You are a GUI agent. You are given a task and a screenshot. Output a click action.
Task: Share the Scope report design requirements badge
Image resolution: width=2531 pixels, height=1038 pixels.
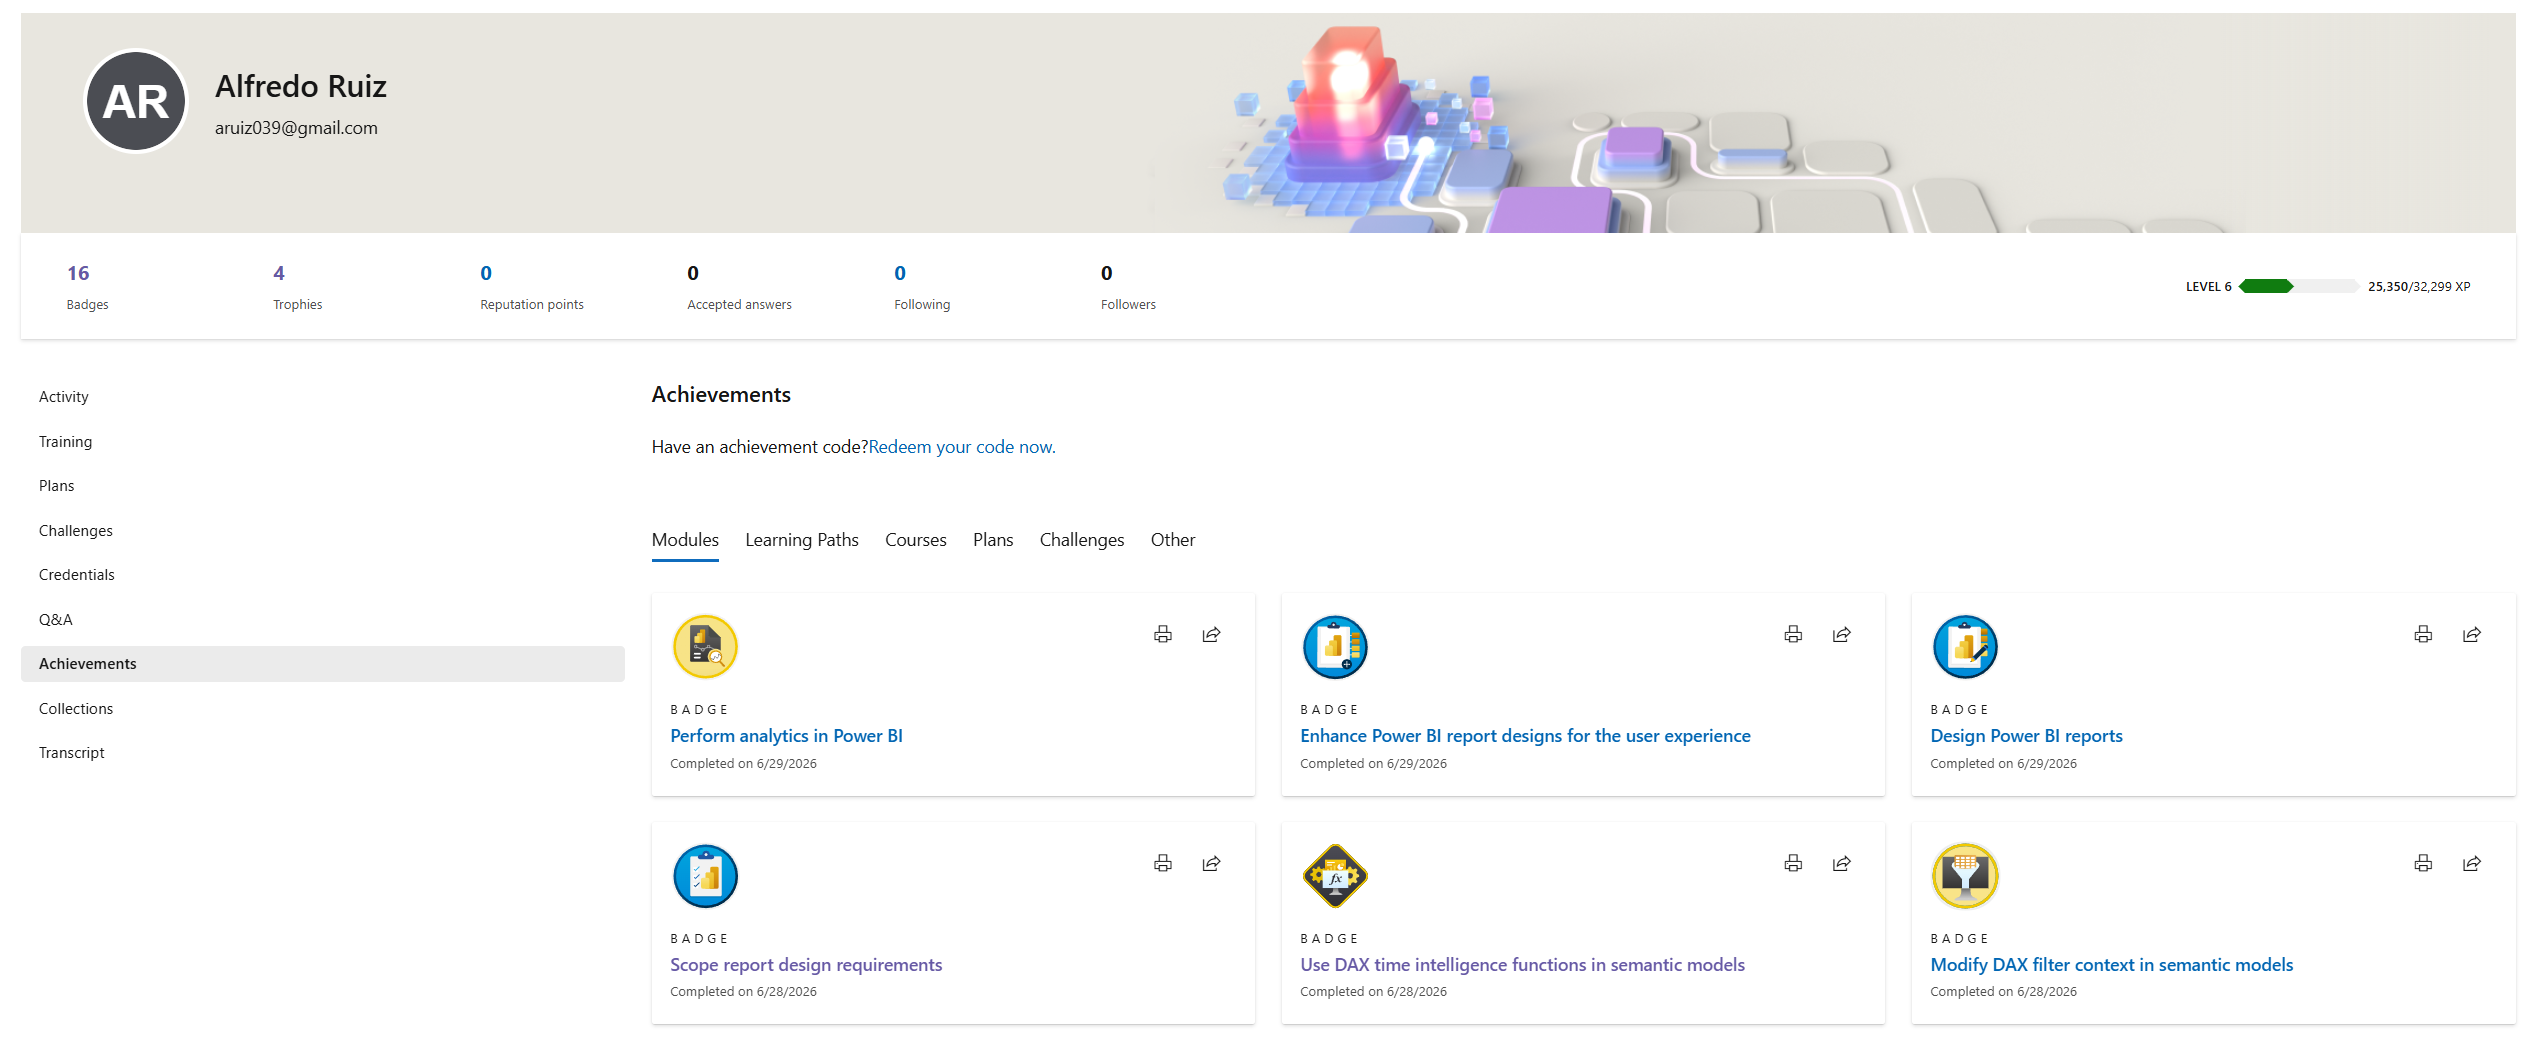coord(1211,863)
